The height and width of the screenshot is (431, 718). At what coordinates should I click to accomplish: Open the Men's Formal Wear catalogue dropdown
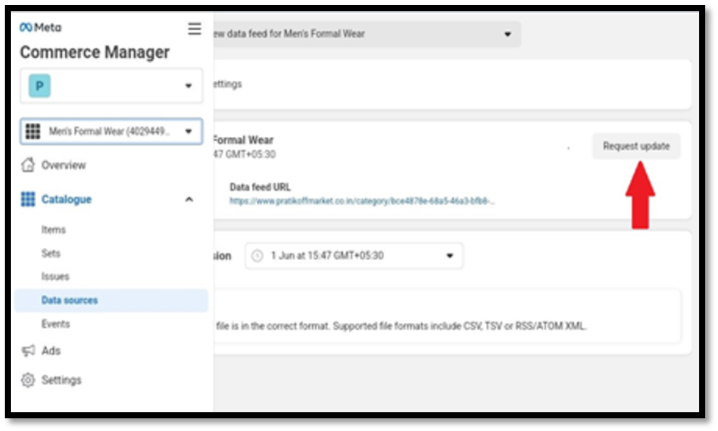pos(111,131)
